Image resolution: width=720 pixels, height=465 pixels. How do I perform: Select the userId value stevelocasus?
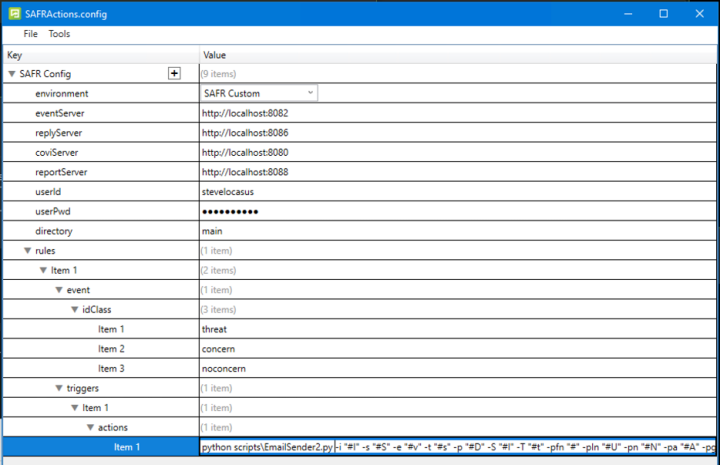click(x=458, y=192)
